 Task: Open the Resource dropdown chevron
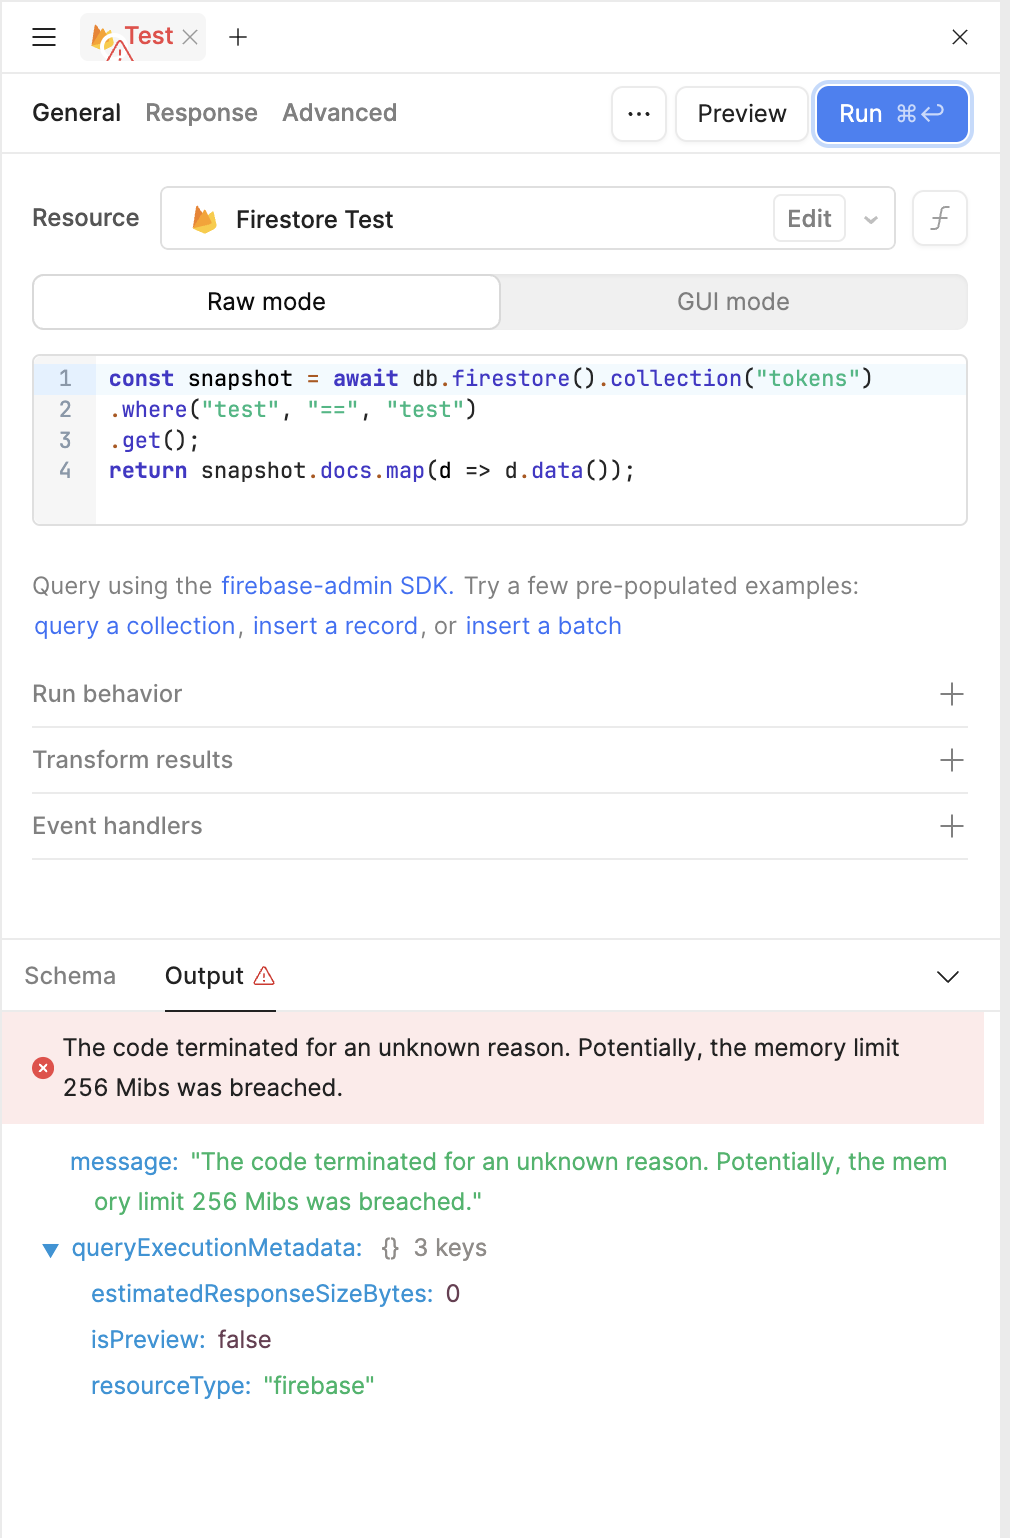tap(871, 219)
